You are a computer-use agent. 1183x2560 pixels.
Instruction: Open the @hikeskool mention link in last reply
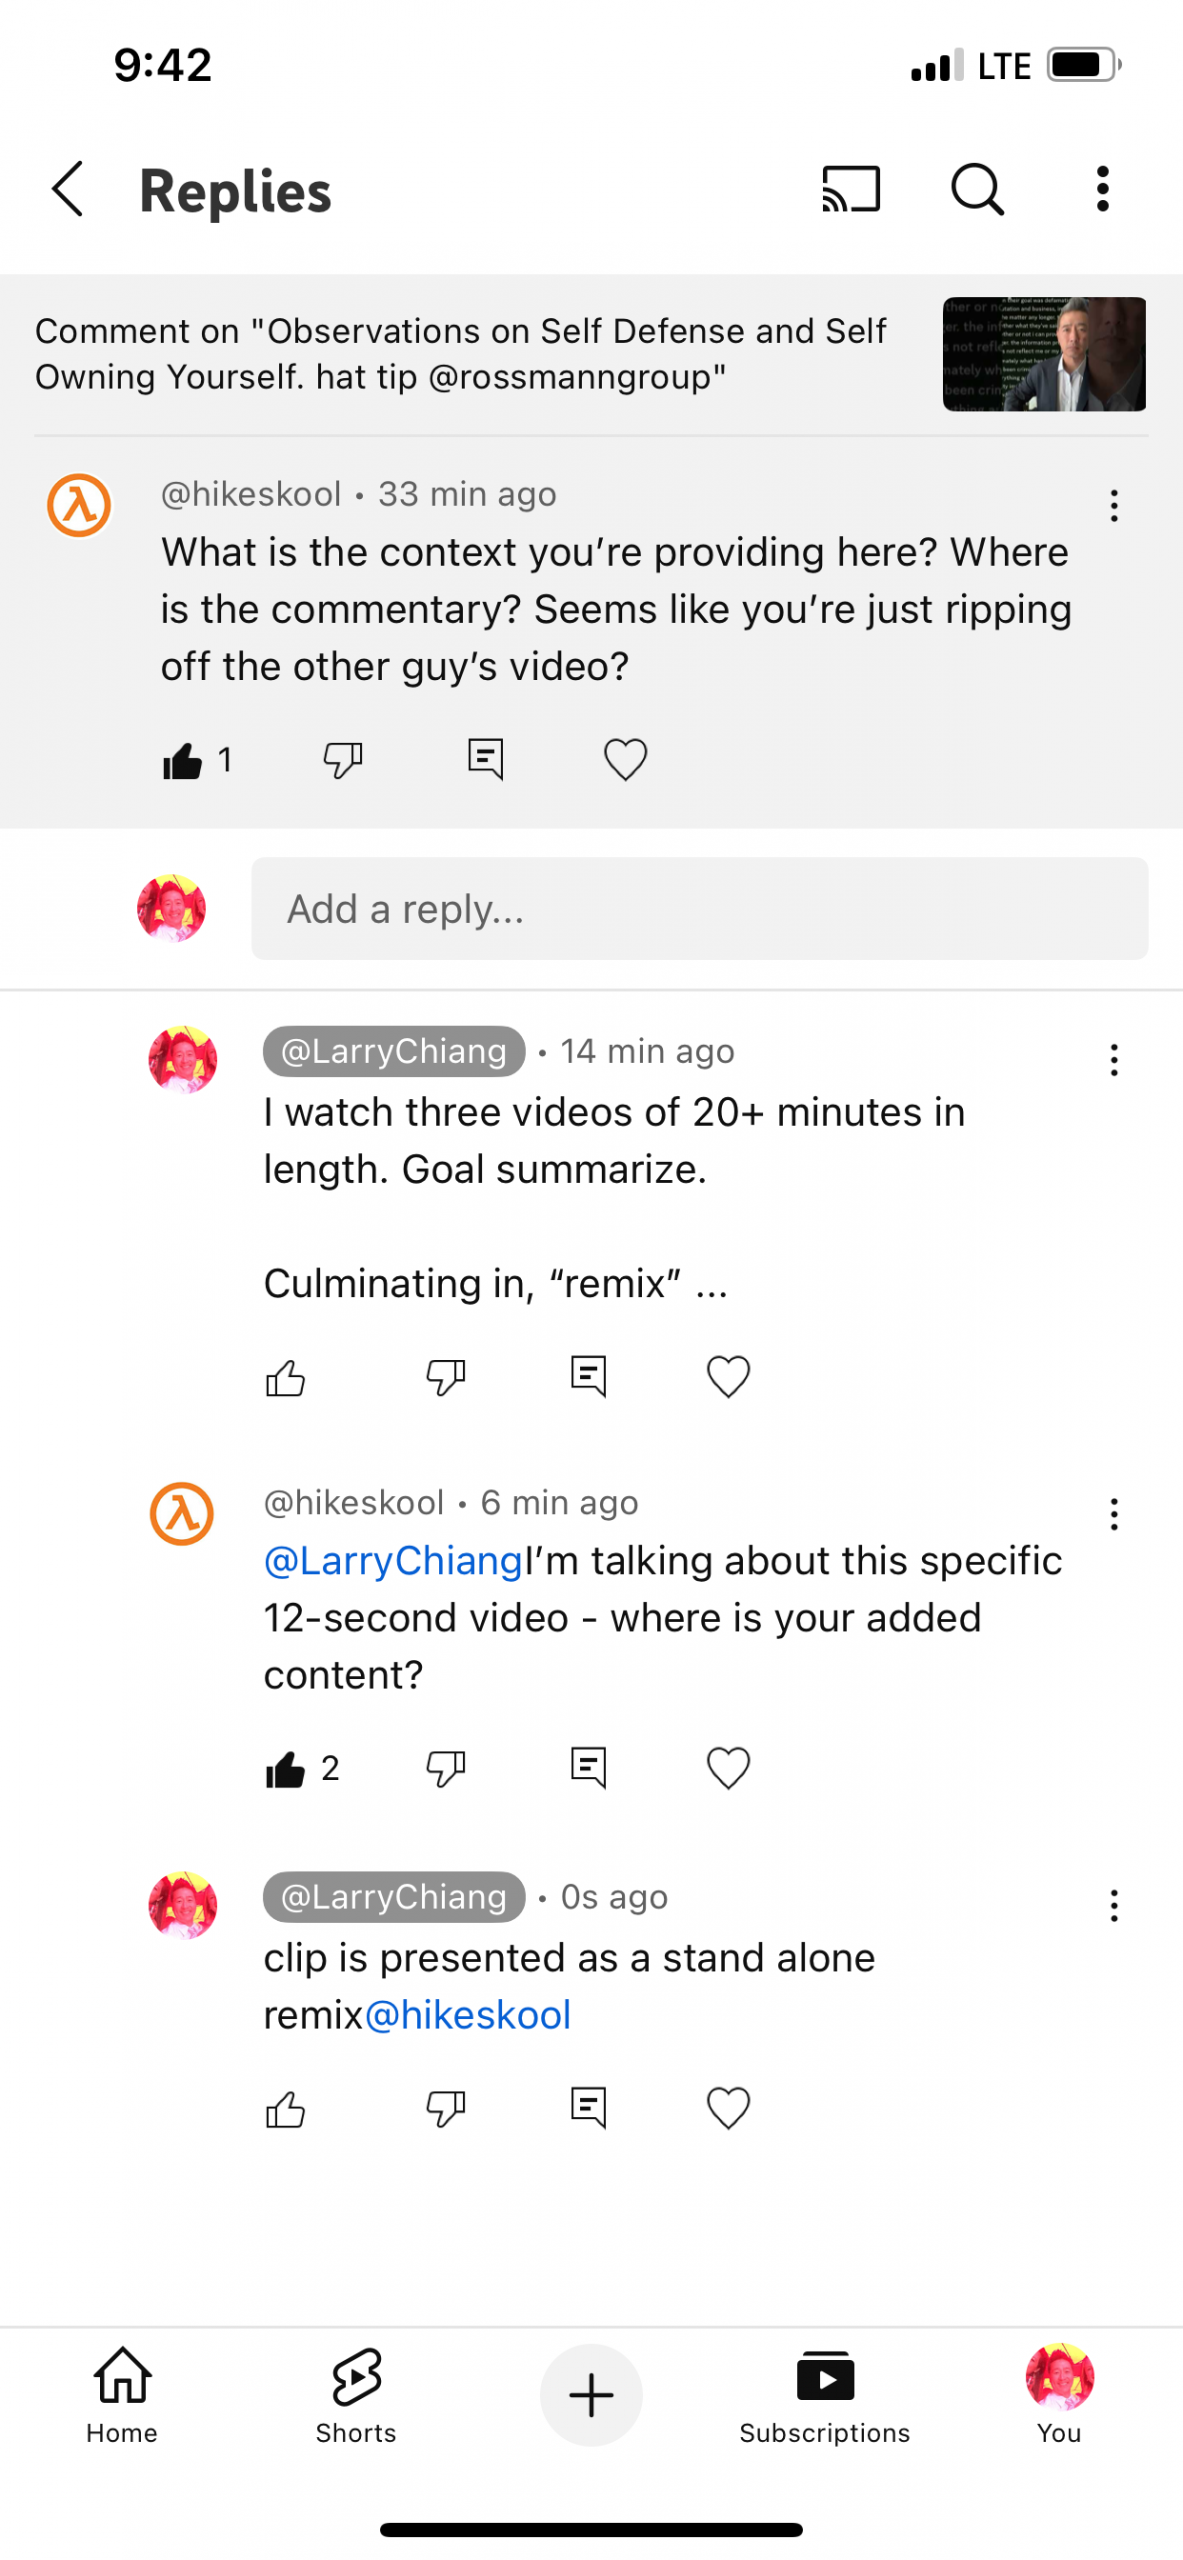pyautogui.click(x=468, y=2014)
